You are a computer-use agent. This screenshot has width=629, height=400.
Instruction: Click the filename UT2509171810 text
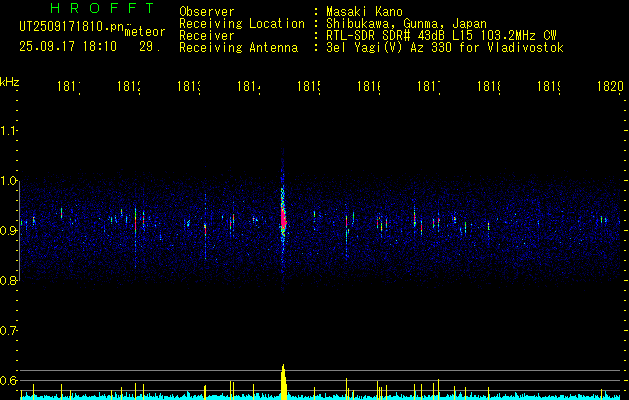(71, 27)
